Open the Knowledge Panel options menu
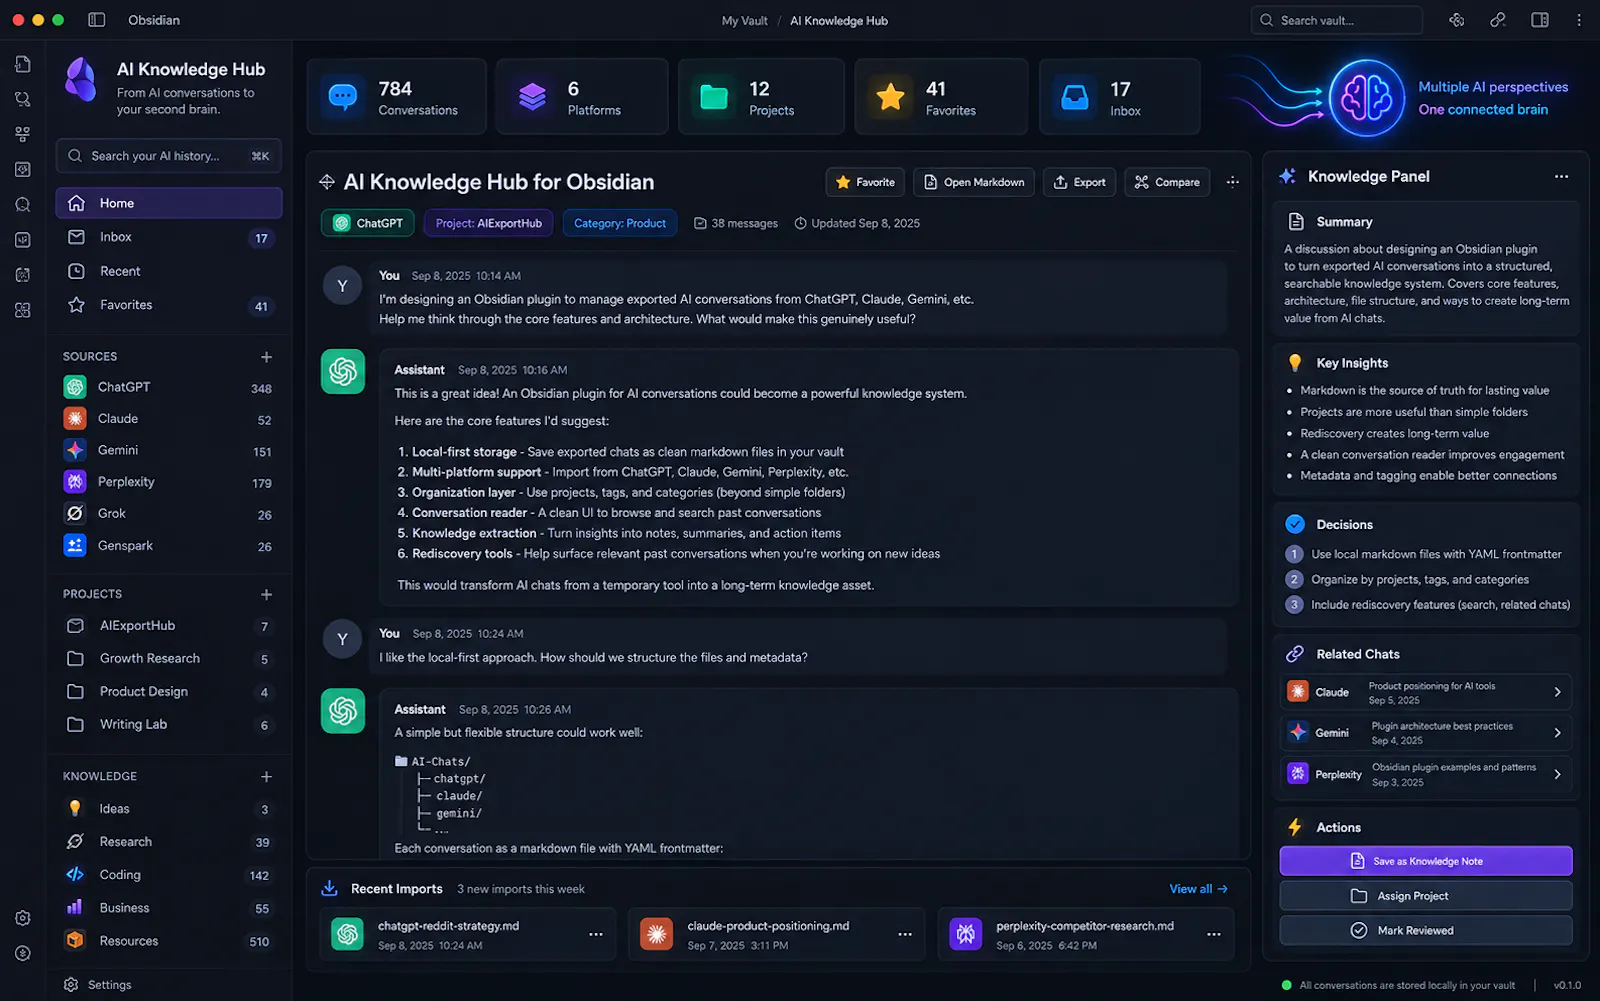The height and width of the screenshot is (1001, 1600). click(x=1561, y=176)
